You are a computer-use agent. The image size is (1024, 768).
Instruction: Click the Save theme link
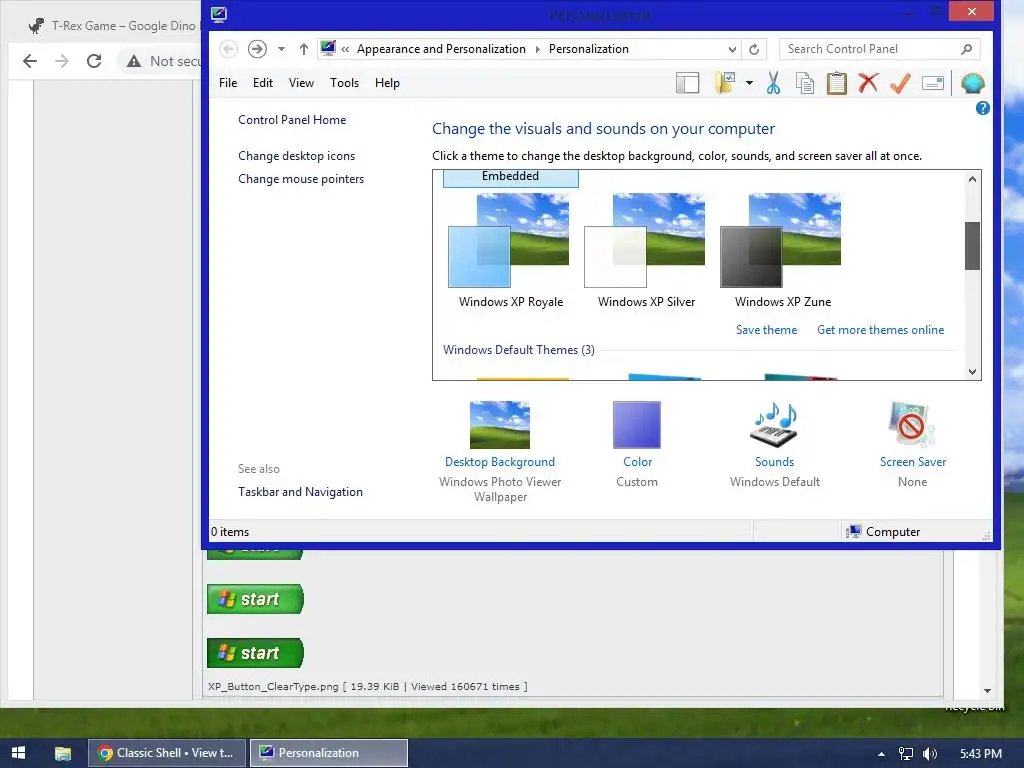tap(766, 330)
